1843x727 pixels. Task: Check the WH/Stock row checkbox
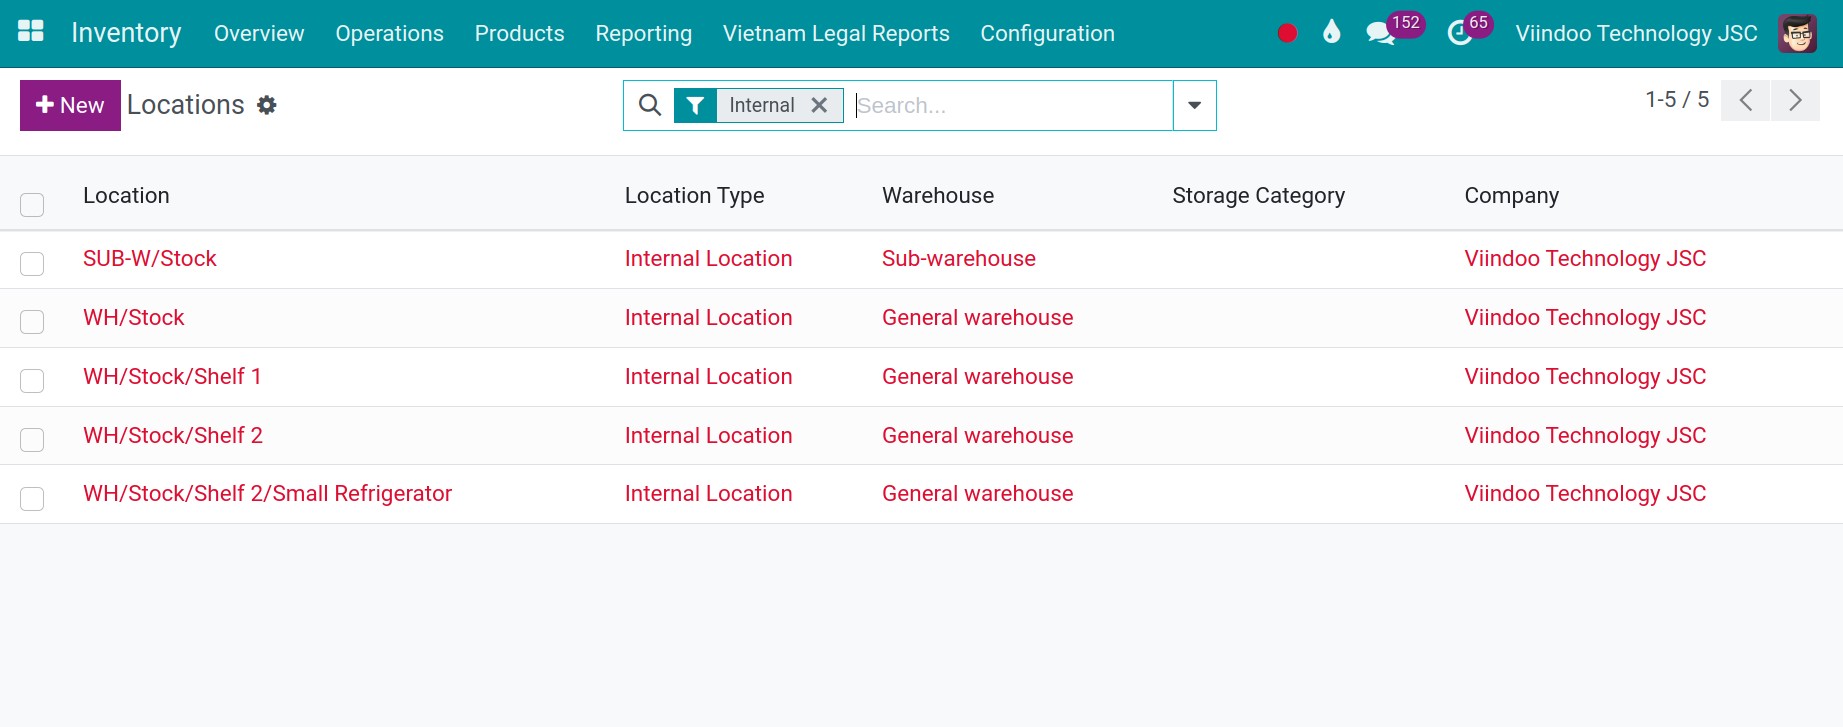32,322
